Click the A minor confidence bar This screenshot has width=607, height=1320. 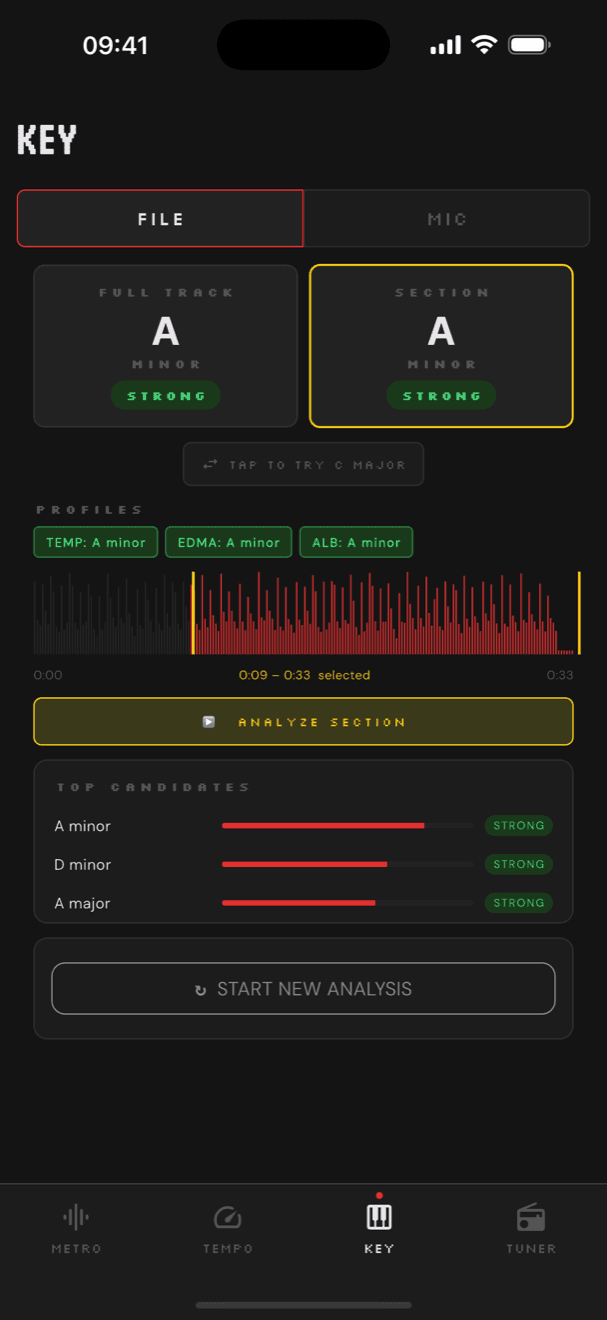click(x=348, y=826)
